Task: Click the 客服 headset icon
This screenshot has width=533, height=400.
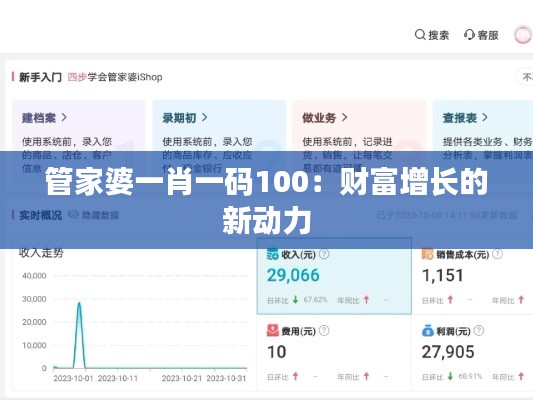Action: [x=469, y=35]
